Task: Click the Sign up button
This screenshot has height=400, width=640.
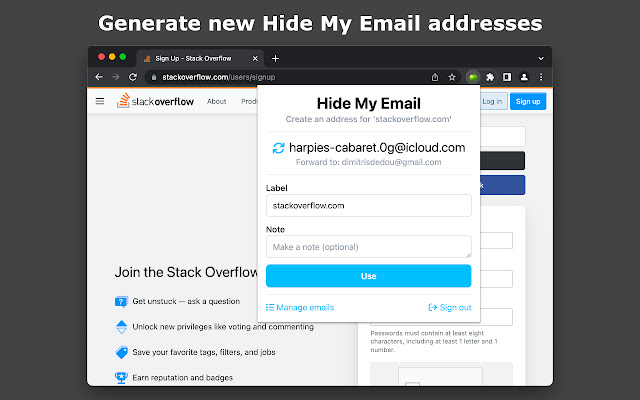Action: [528, 101]
